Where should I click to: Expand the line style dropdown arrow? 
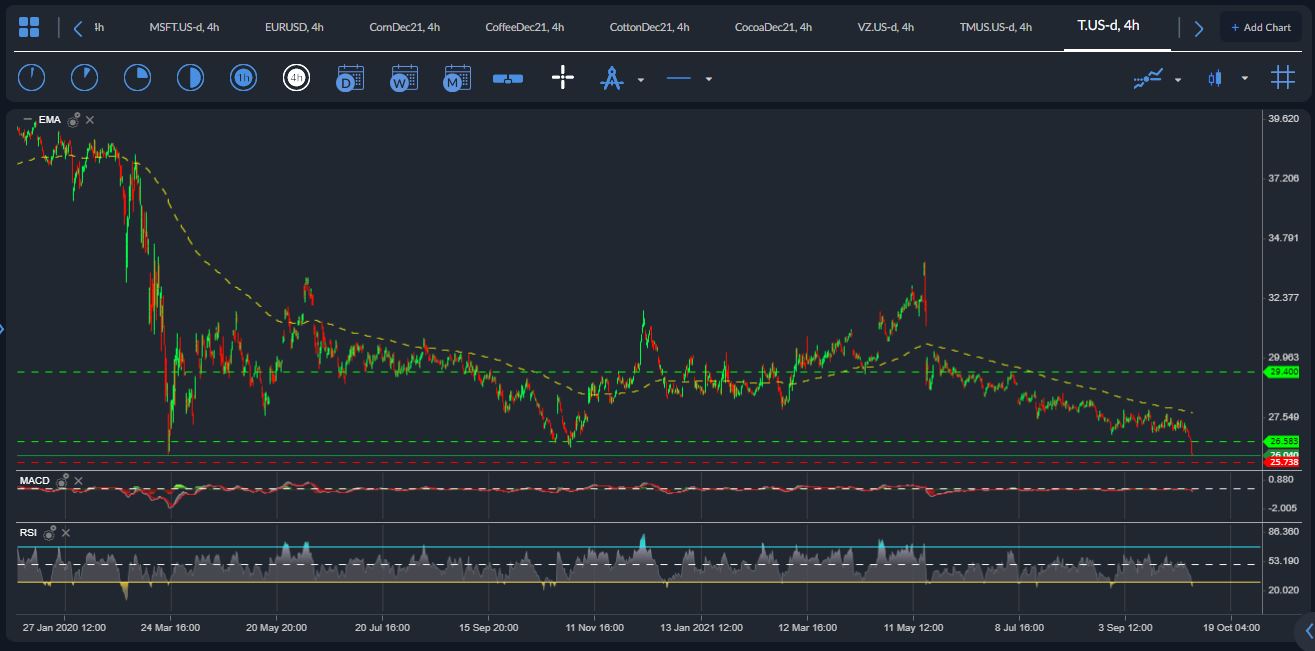(708, 79)
